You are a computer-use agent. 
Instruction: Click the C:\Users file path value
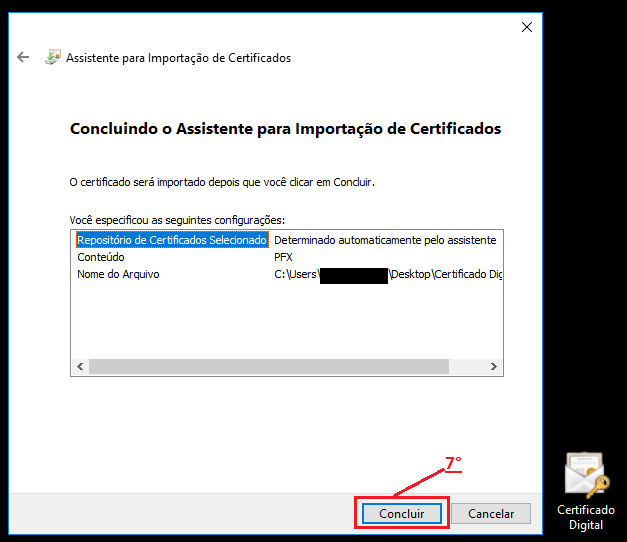pyautogui.click(x=295, y=275)
